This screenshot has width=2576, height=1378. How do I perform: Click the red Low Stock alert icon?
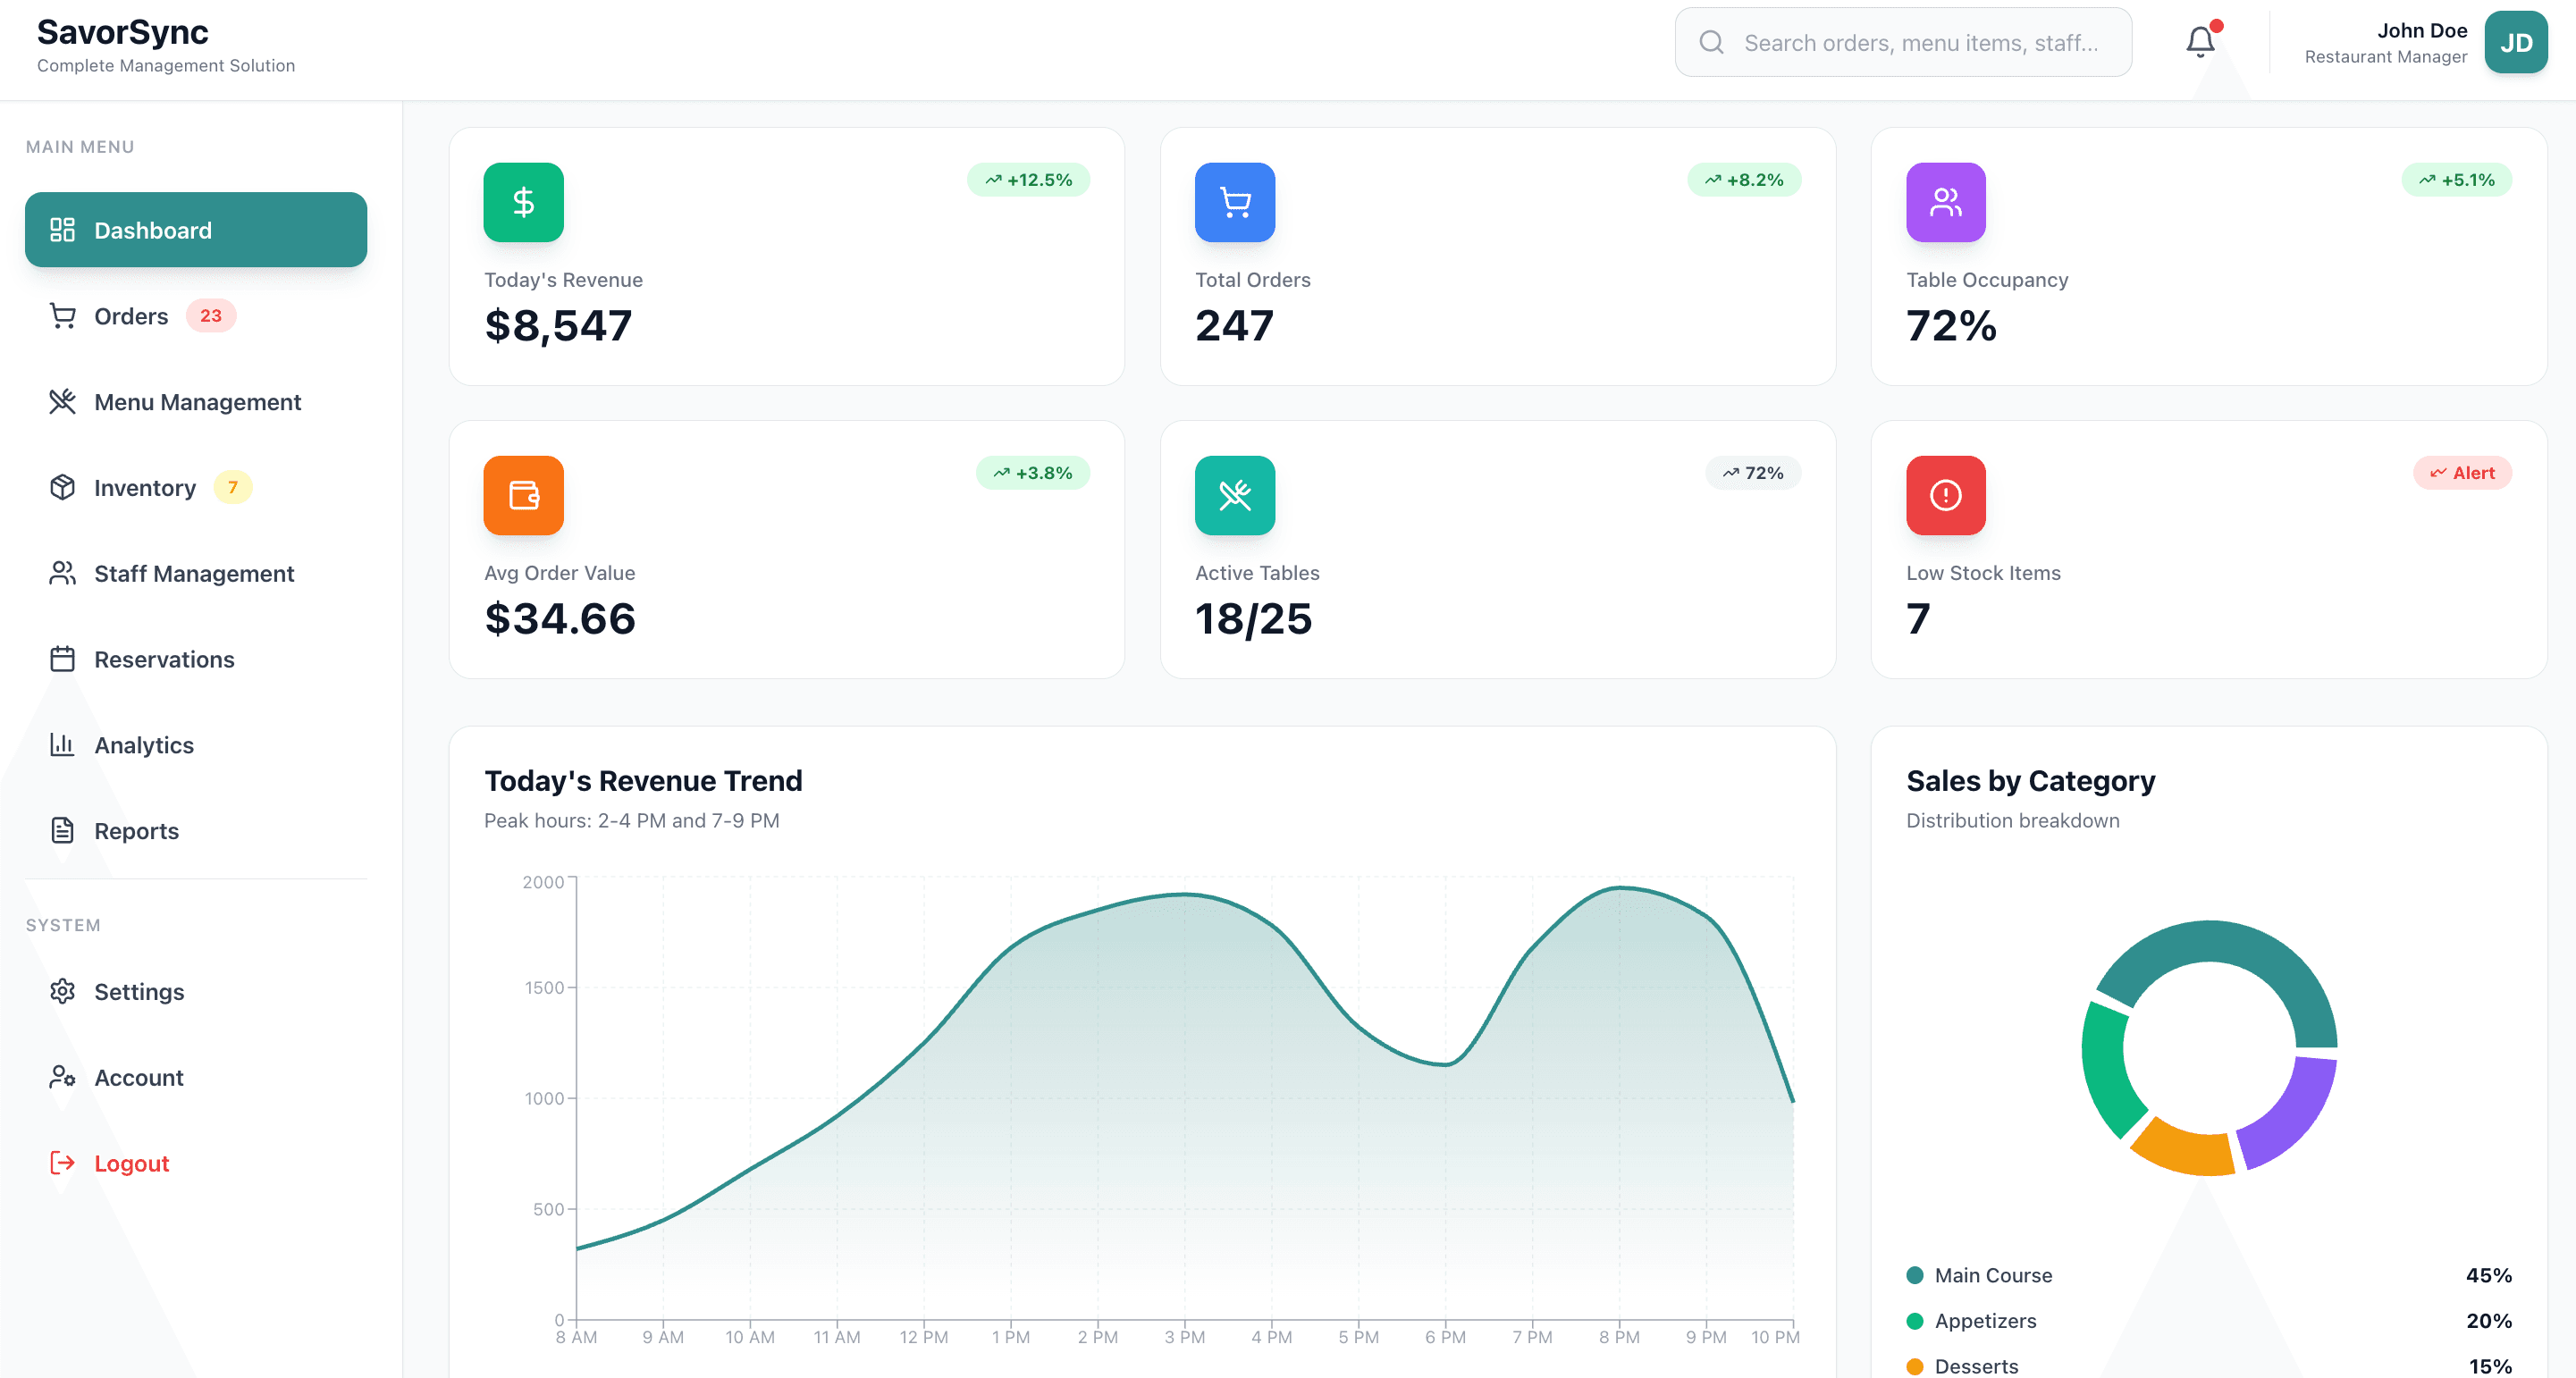coord(1945,495)
